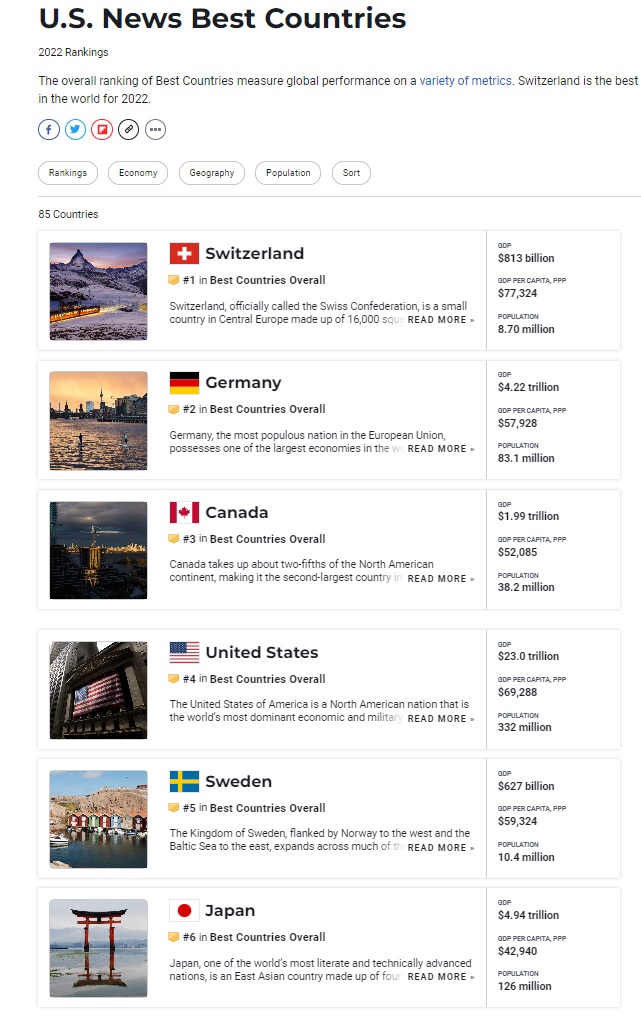Open the Geography filter

[x=212, y=173]
